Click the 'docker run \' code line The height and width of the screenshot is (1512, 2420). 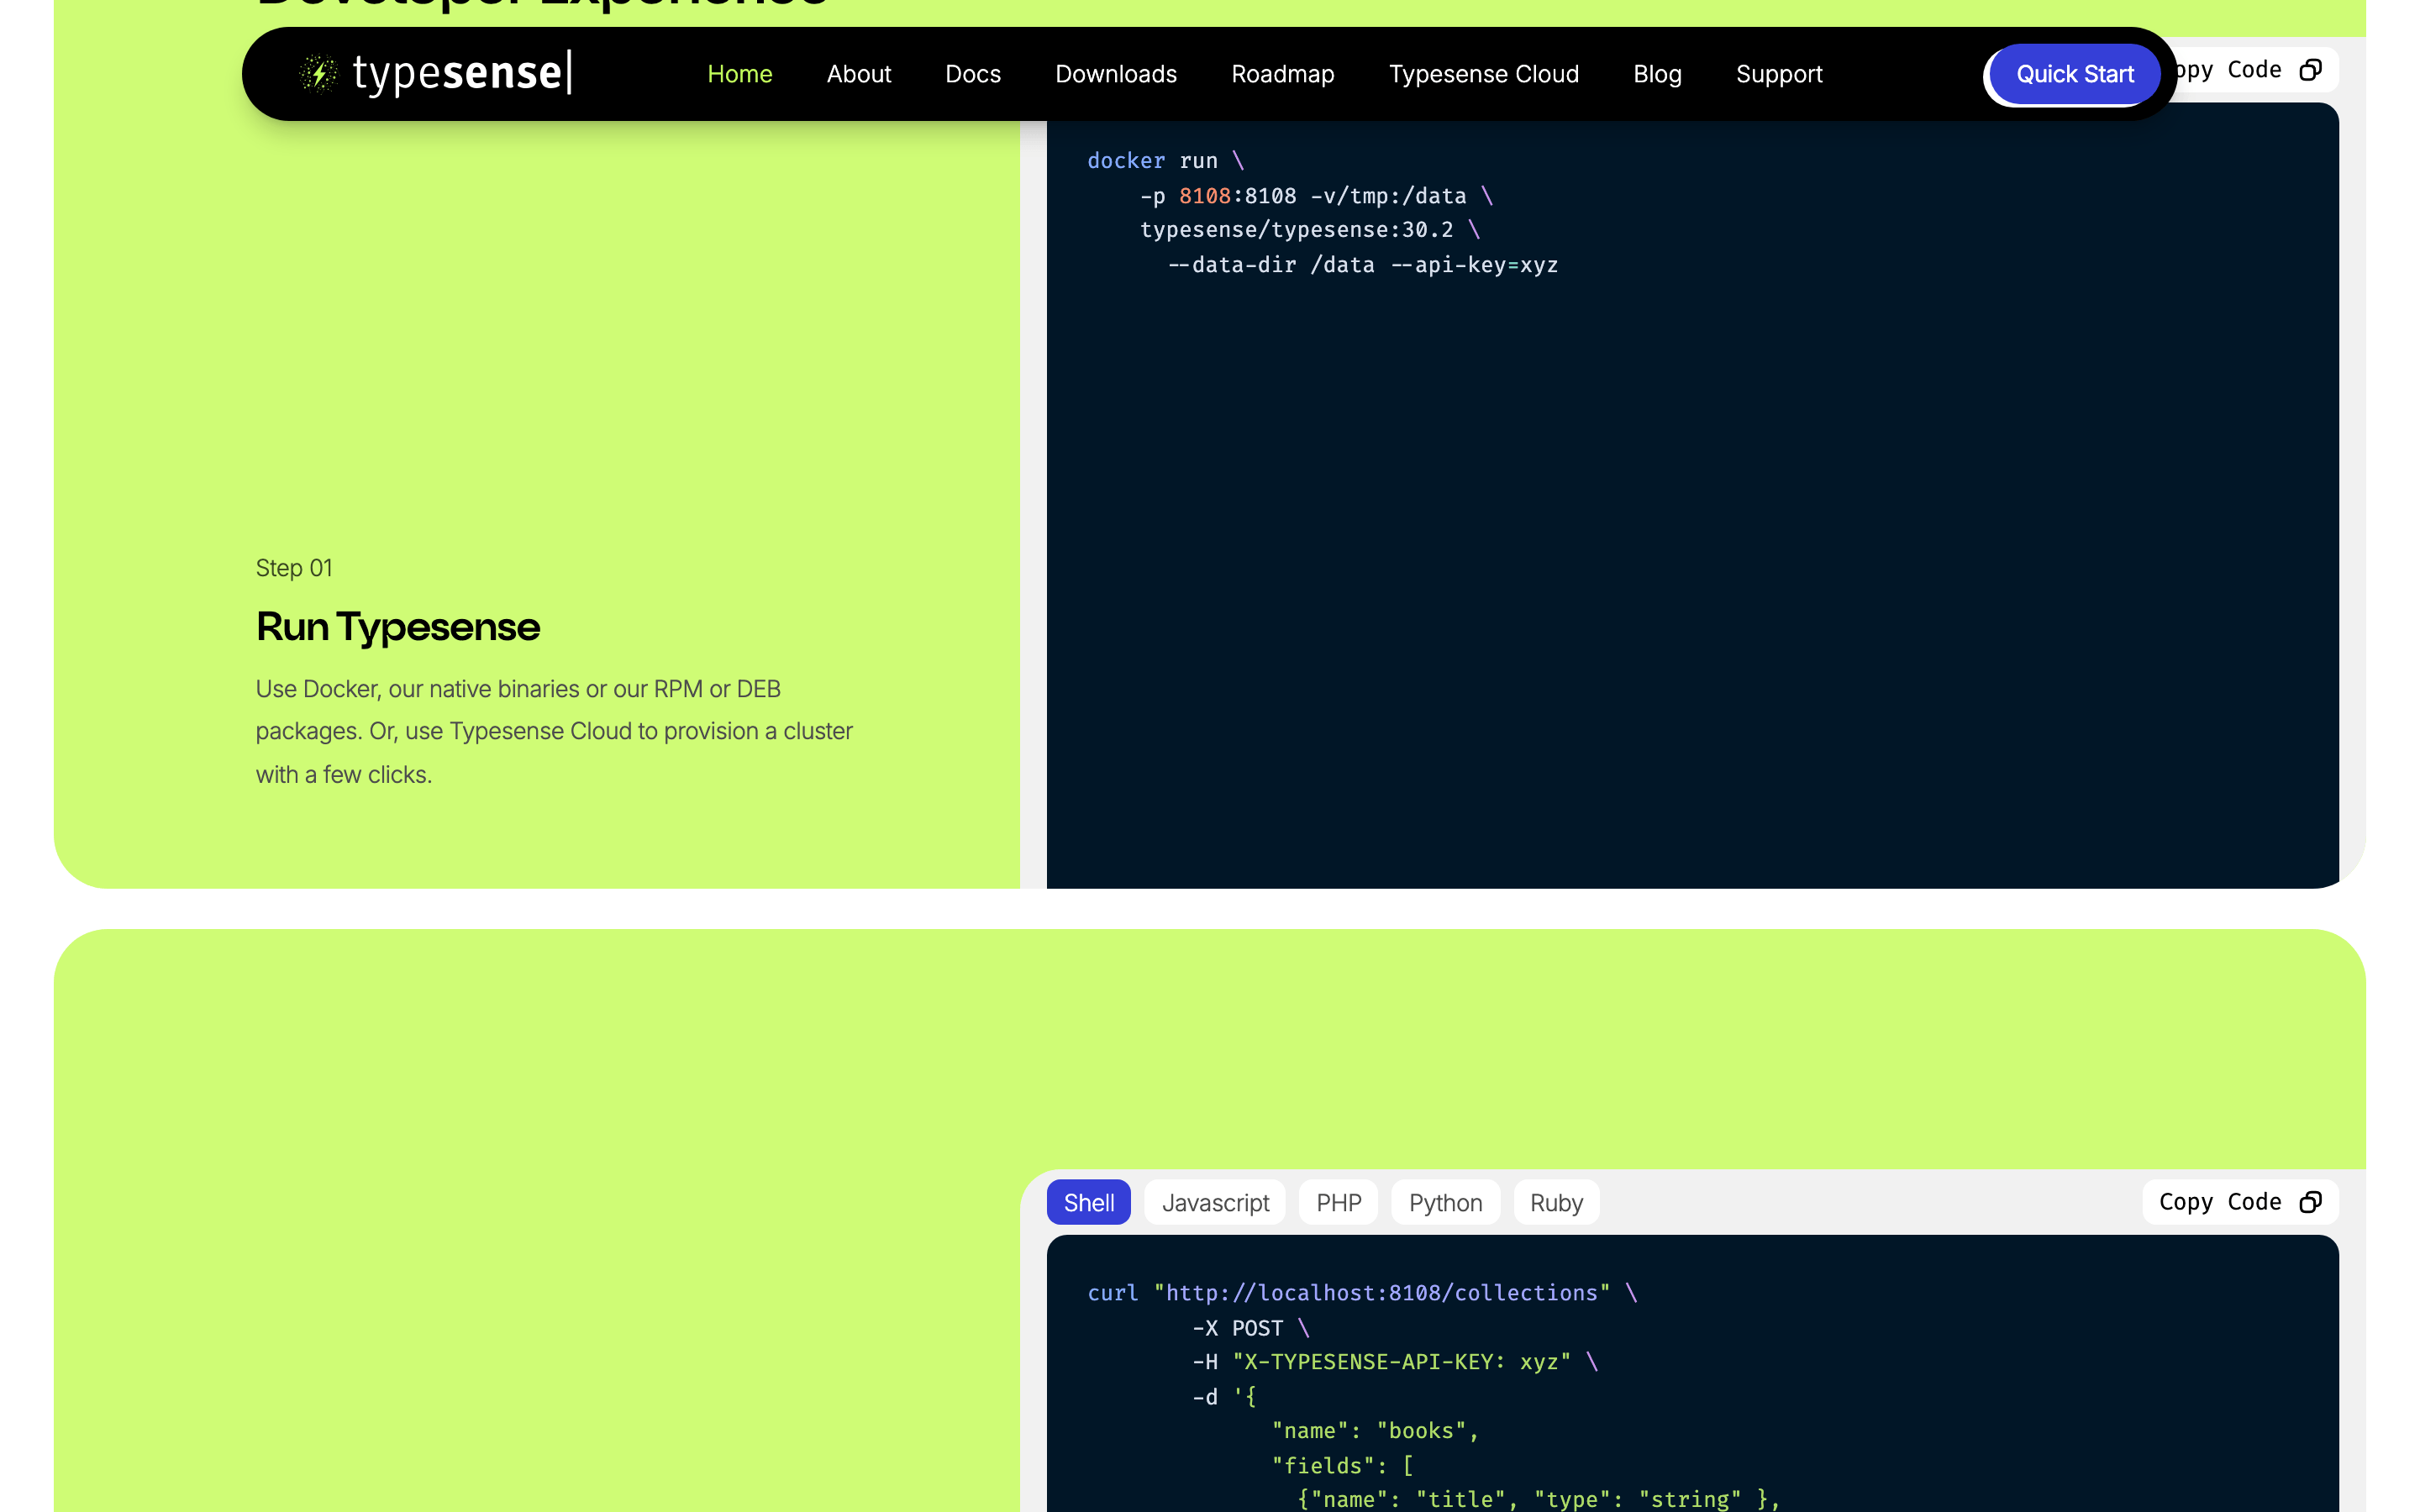[1166, 161]
